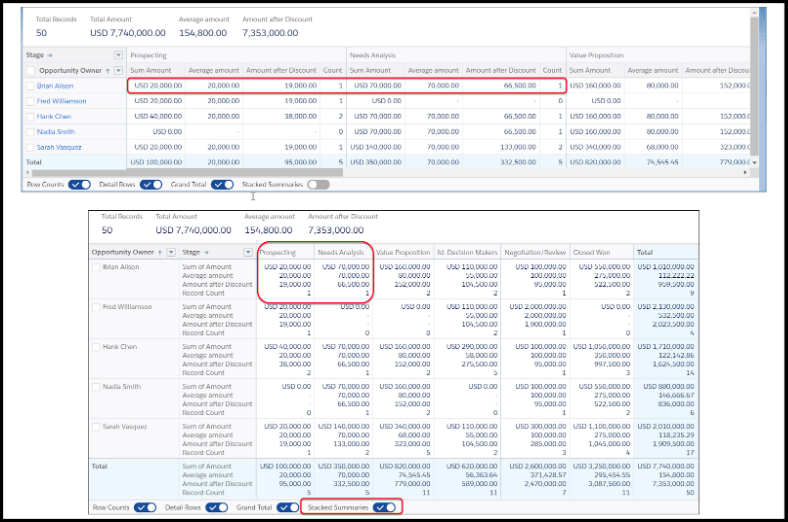
Task: Click the Value Proposition group header in top report
Action: click(596, 55)
